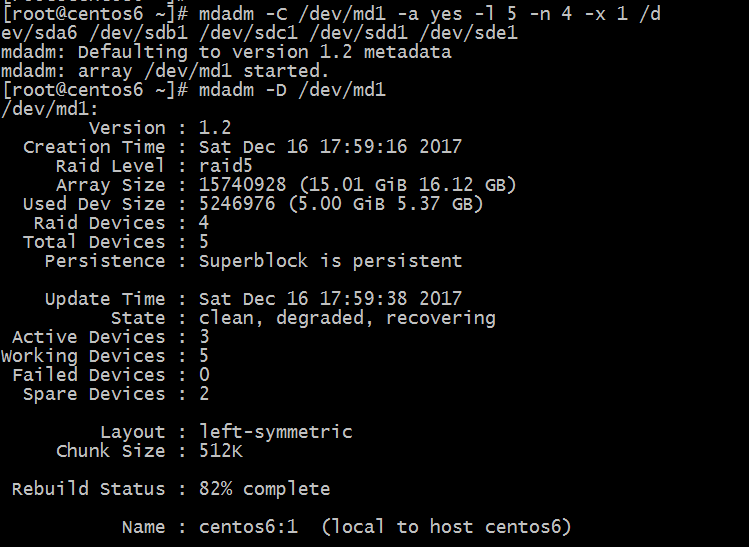This screenshot has width=749, height=547.
Task: Click the Persistence Superblock is persistent text
Action: pyautogui.click(x=330, y=261)
